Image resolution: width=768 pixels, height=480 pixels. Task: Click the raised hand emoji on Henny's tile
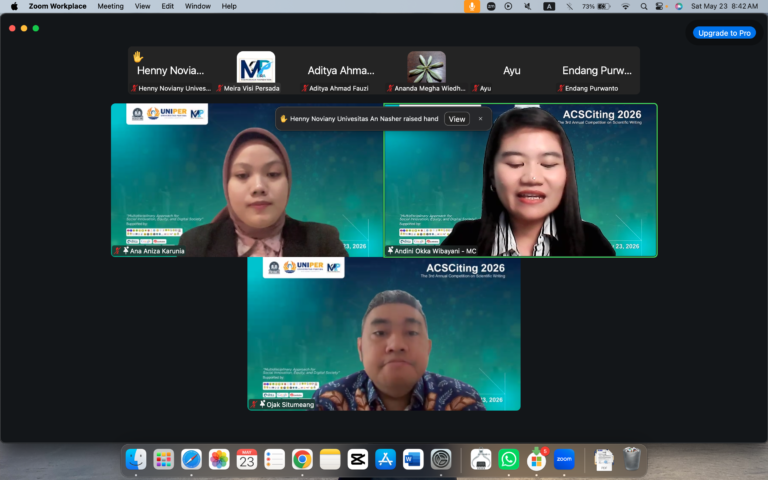(x=138, y=57)
